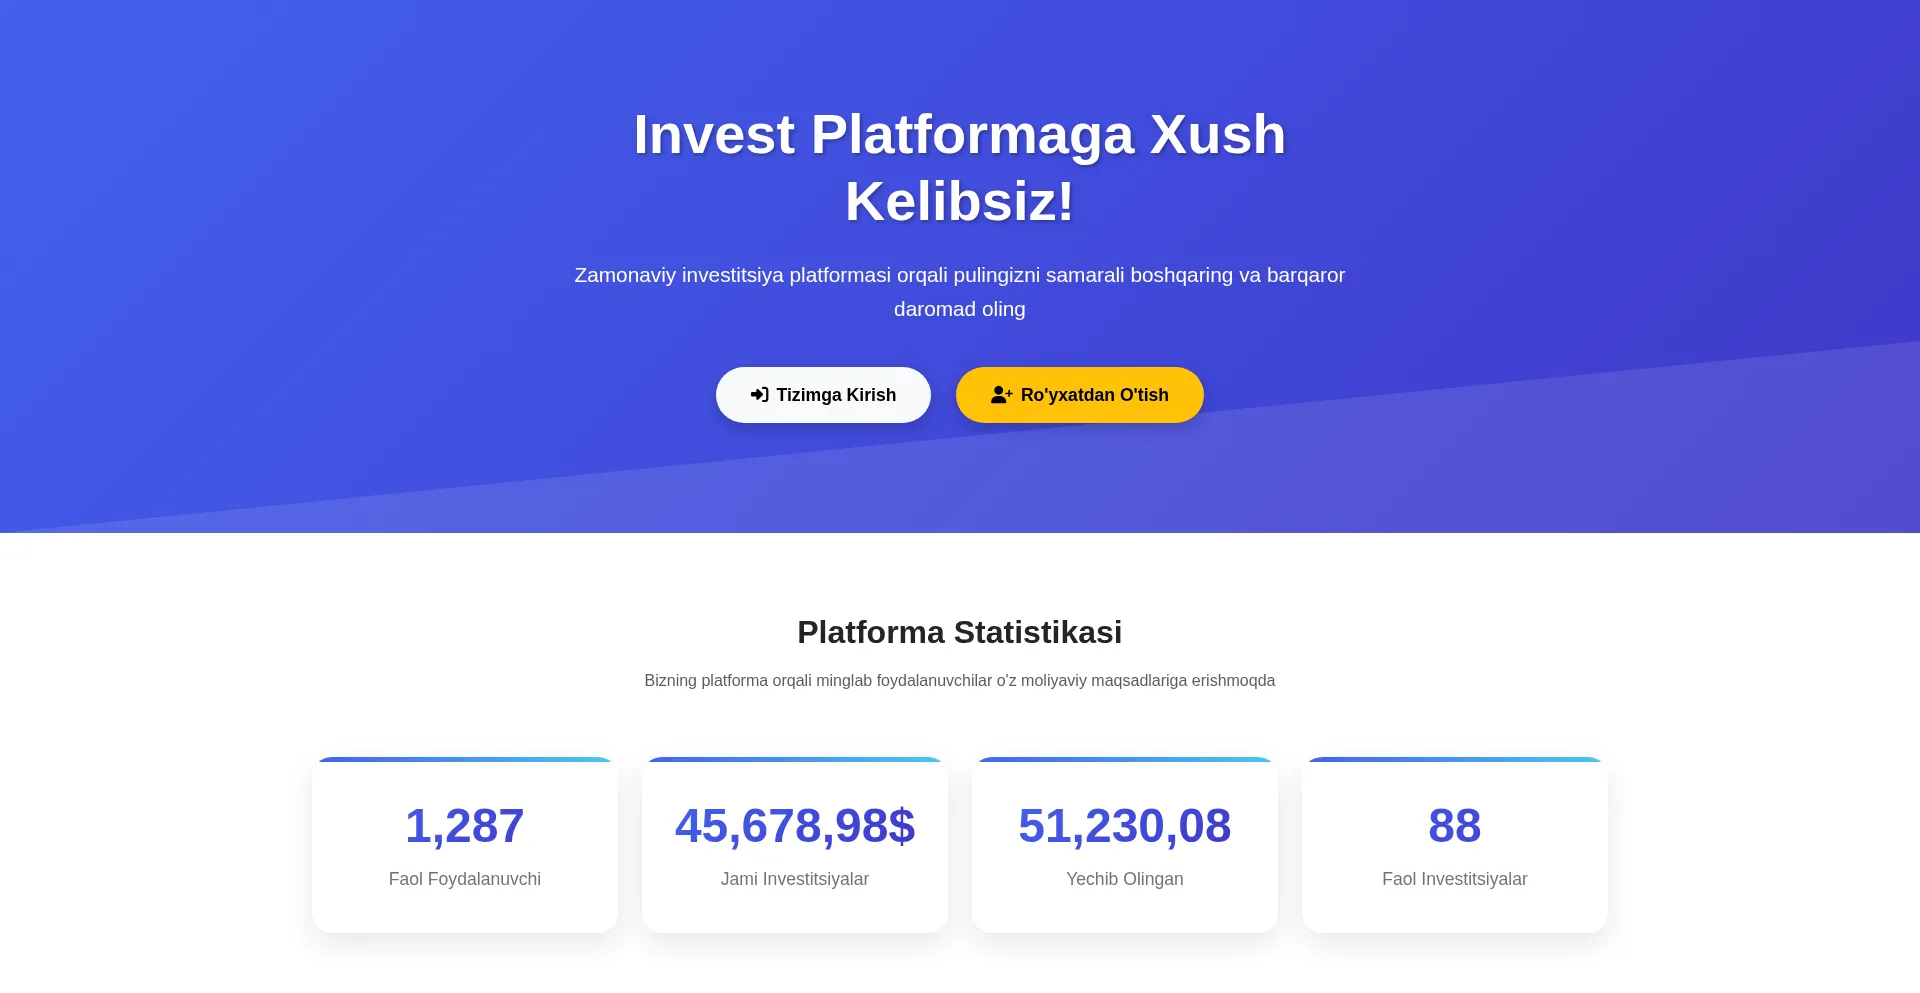Click gradient top bar of Faol Investitsiyalar card

1454,760
